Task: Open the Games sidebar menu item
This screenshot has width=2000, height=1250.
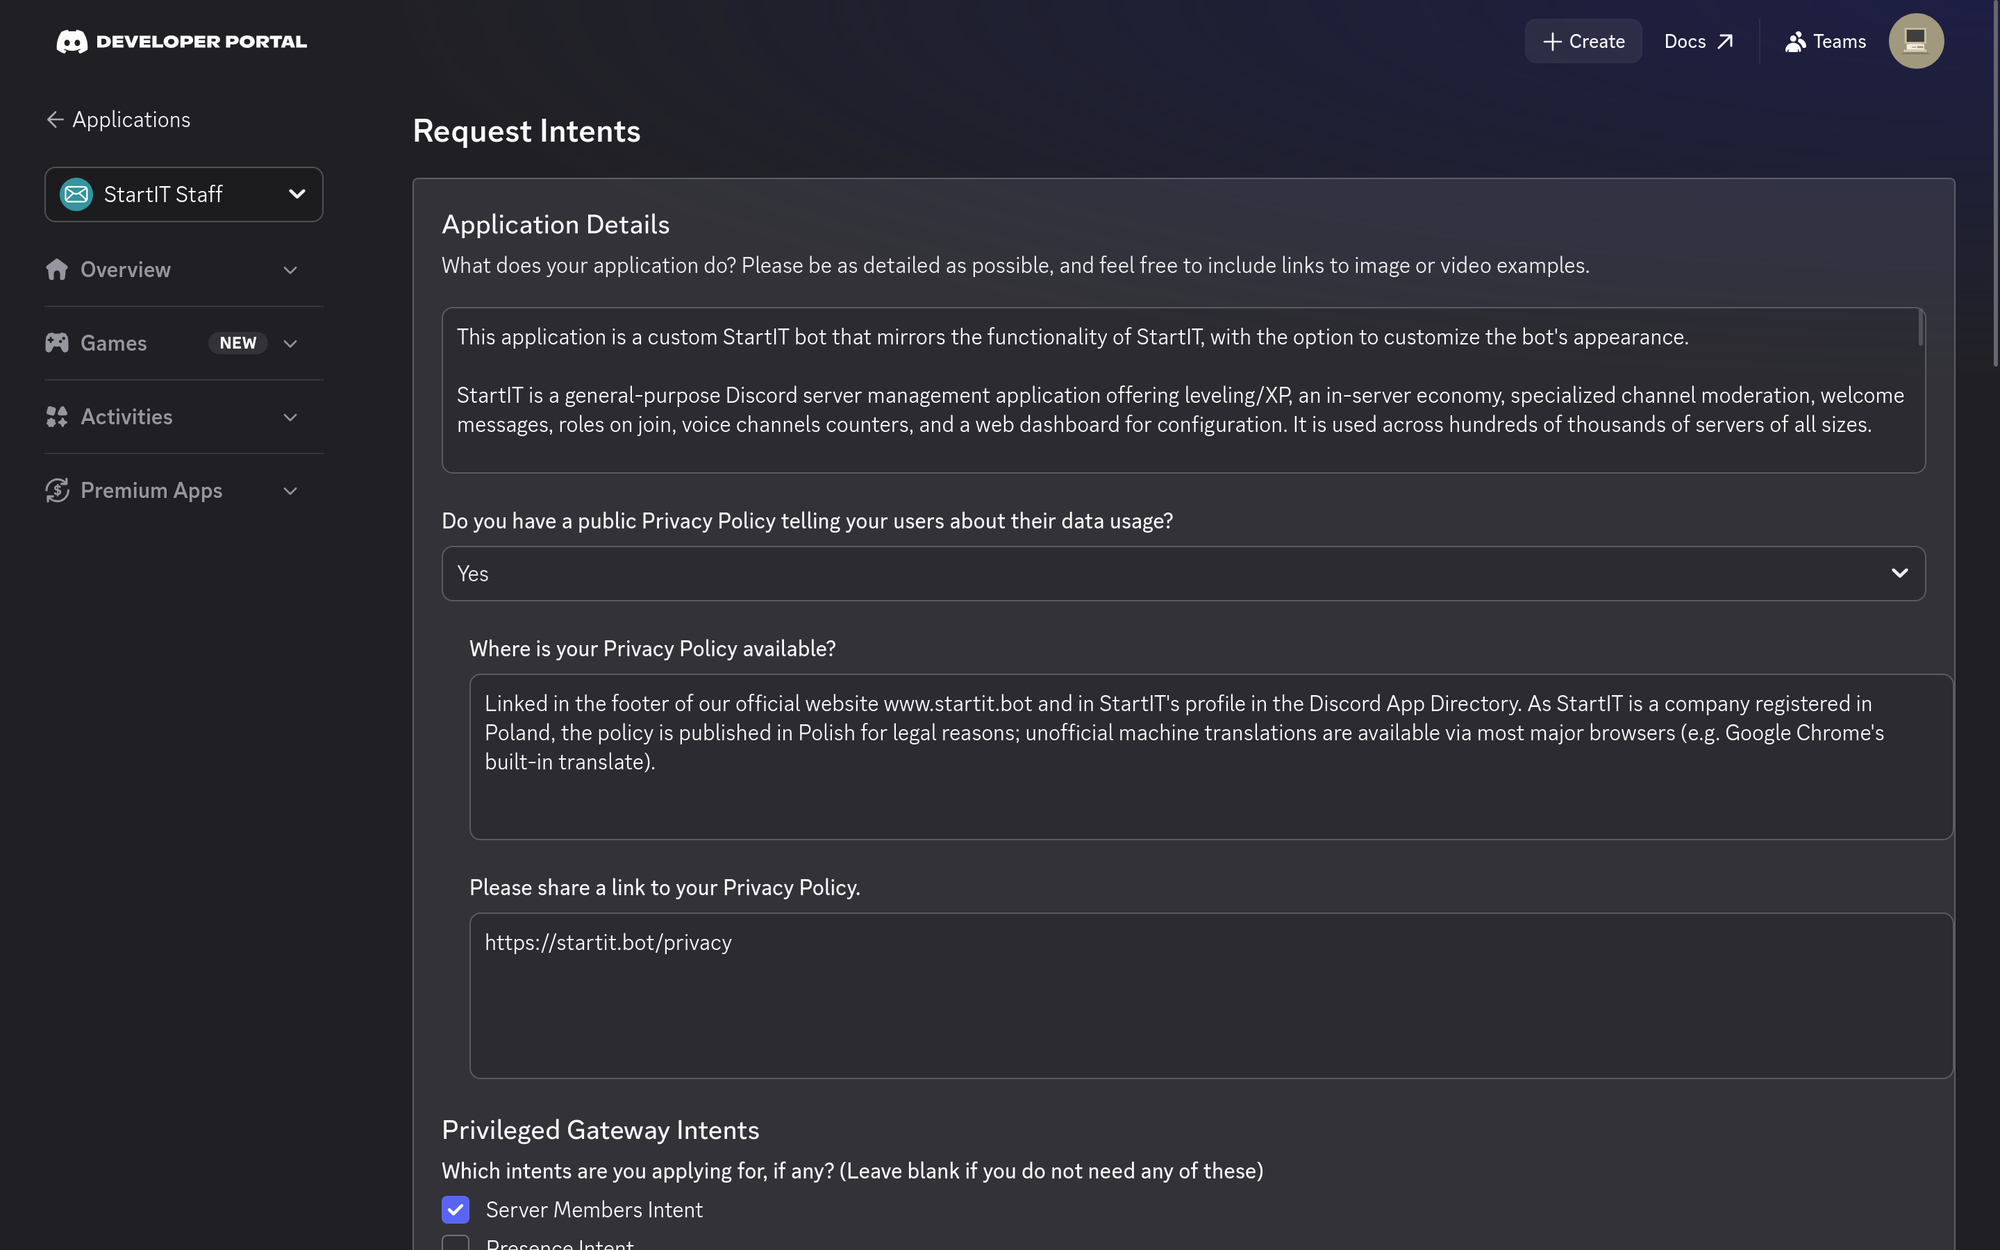Action: [x=184, y=343]
